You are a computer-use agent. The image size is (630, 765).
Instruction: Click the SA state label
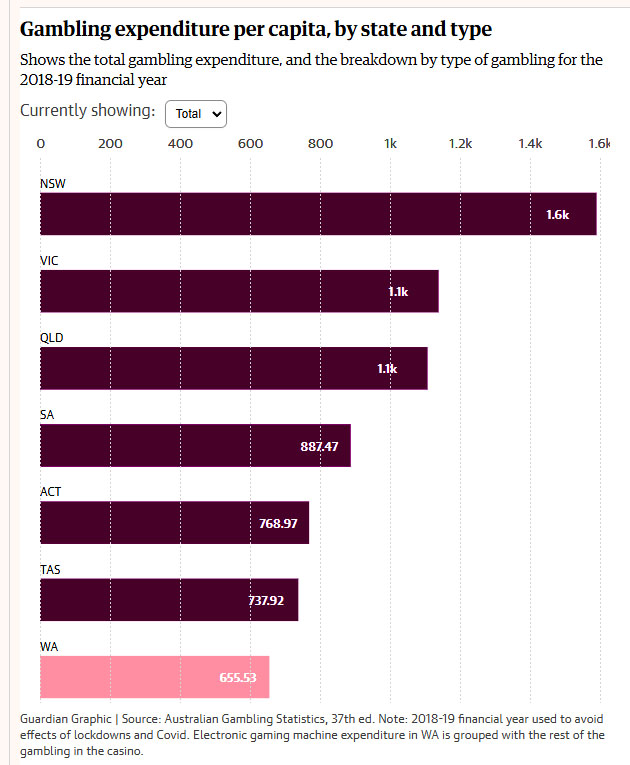(x=47, y=415)
